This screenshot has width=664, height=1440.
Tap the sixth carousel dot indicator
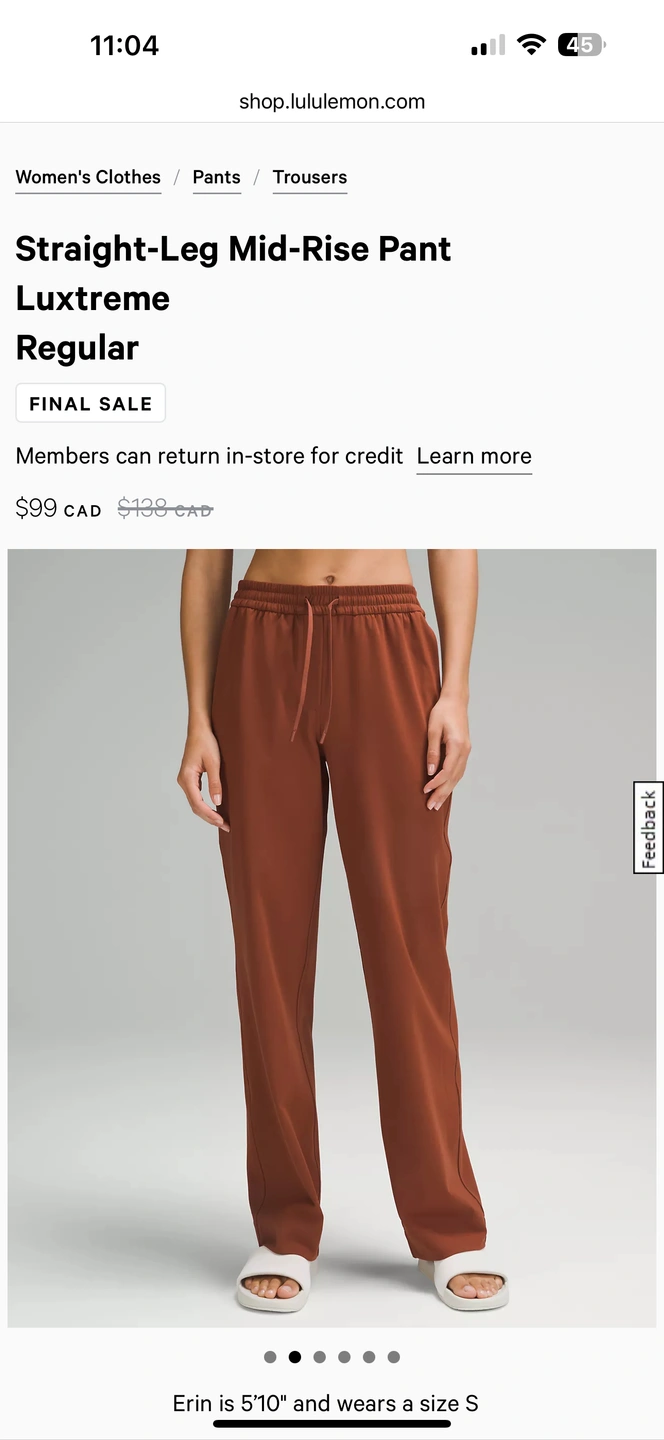point(394,1357)
